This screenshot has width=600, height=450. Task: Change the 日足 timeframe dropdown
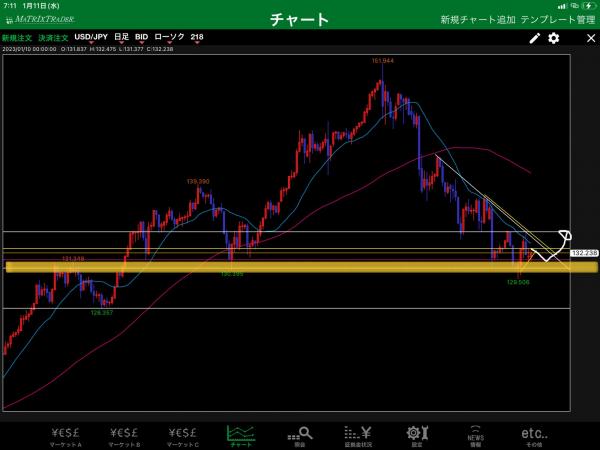[x=122, y=38]
